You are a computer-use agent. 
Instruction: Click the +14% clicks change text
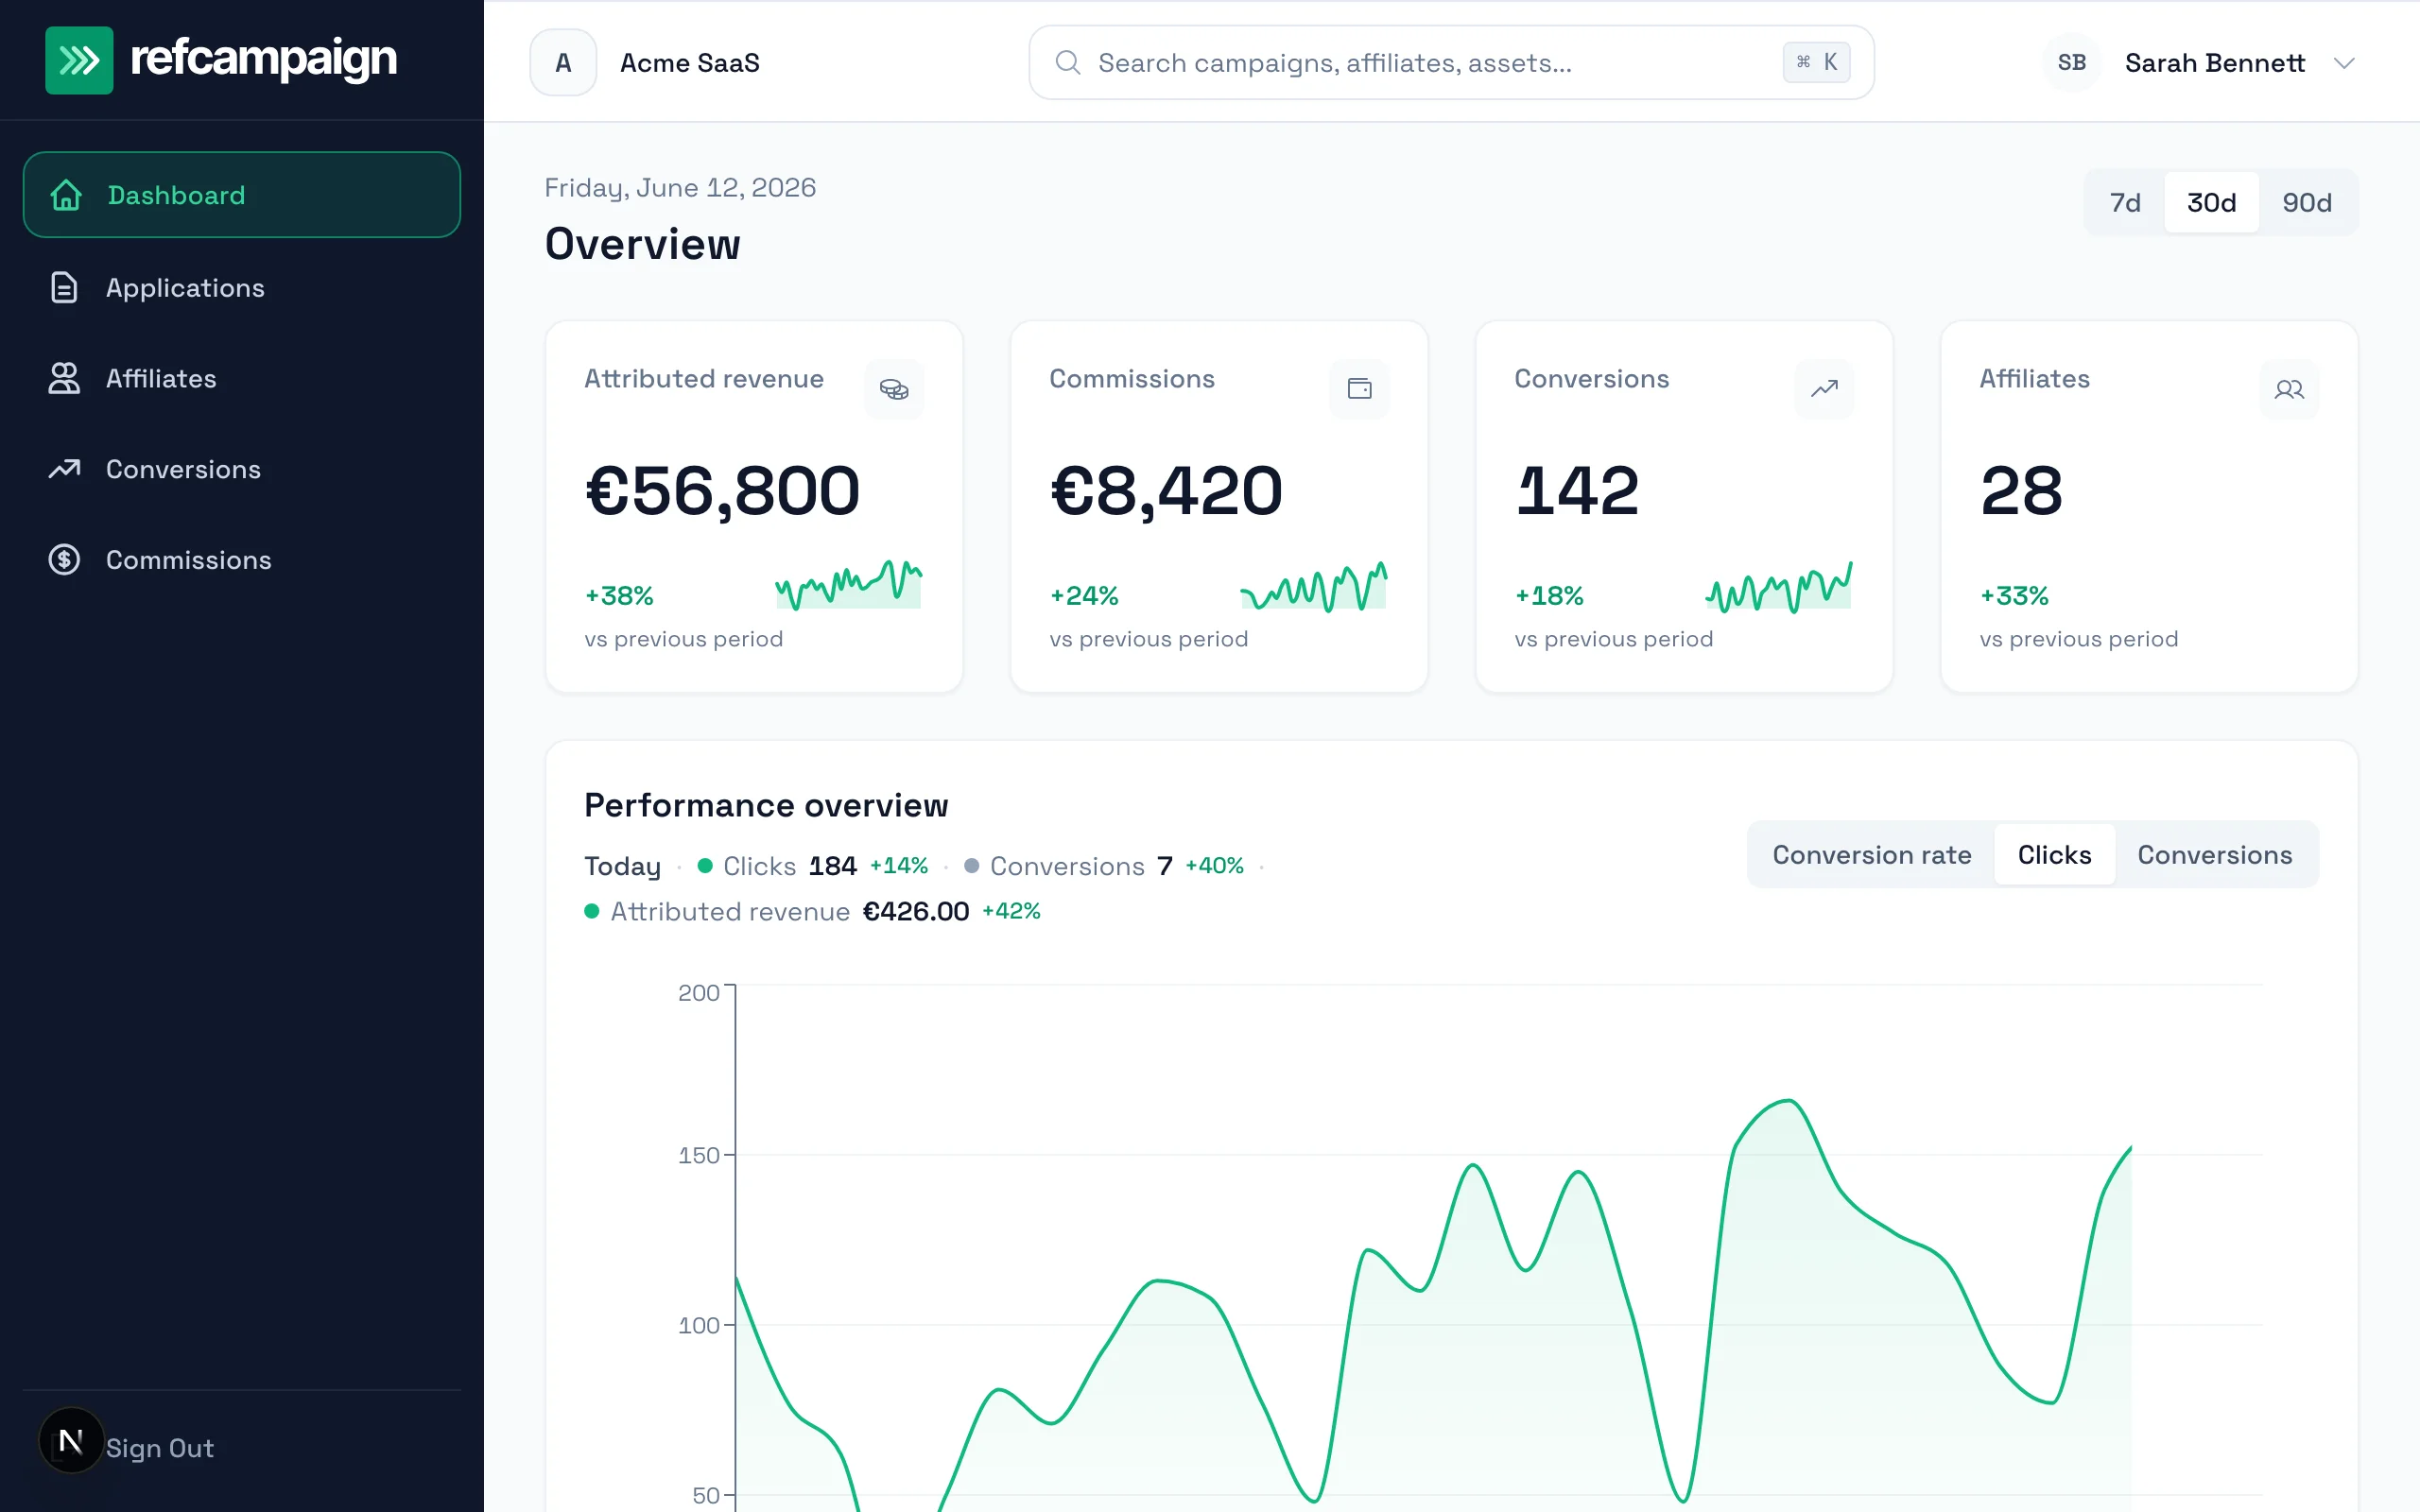[898, 866]
